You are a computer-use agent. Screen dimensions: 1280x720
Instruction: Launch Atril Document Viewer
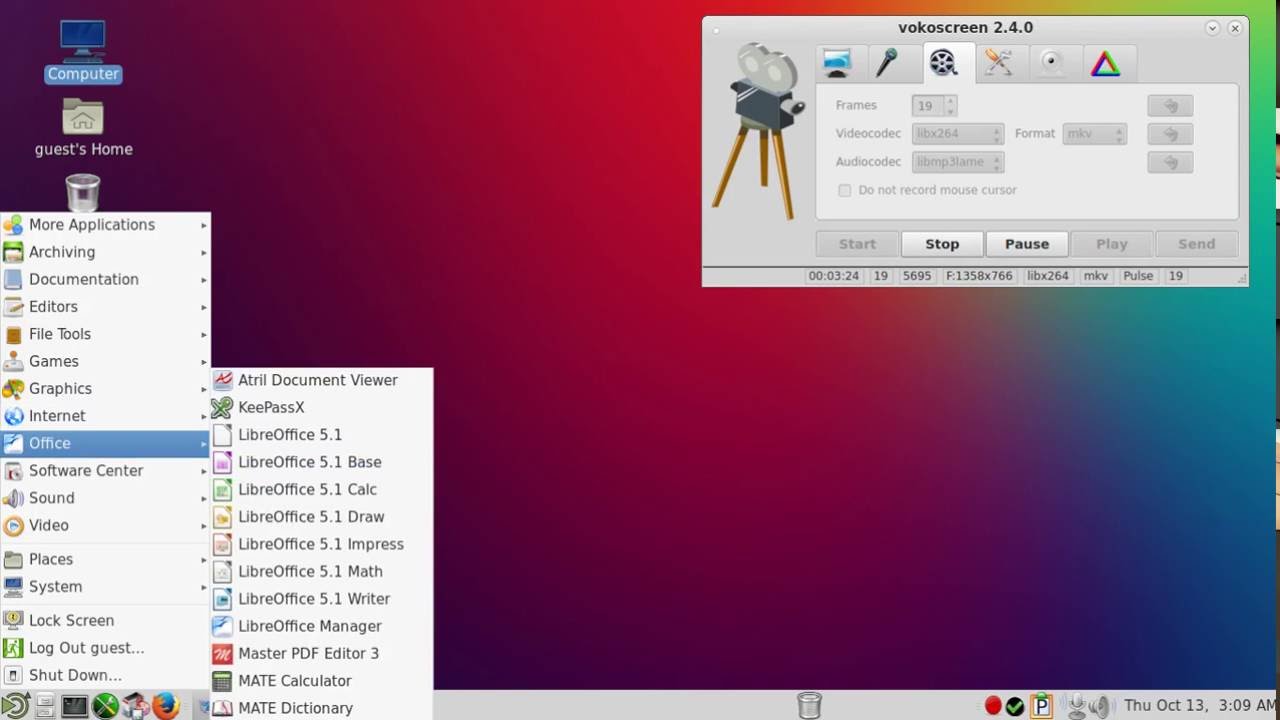[321, 380]
